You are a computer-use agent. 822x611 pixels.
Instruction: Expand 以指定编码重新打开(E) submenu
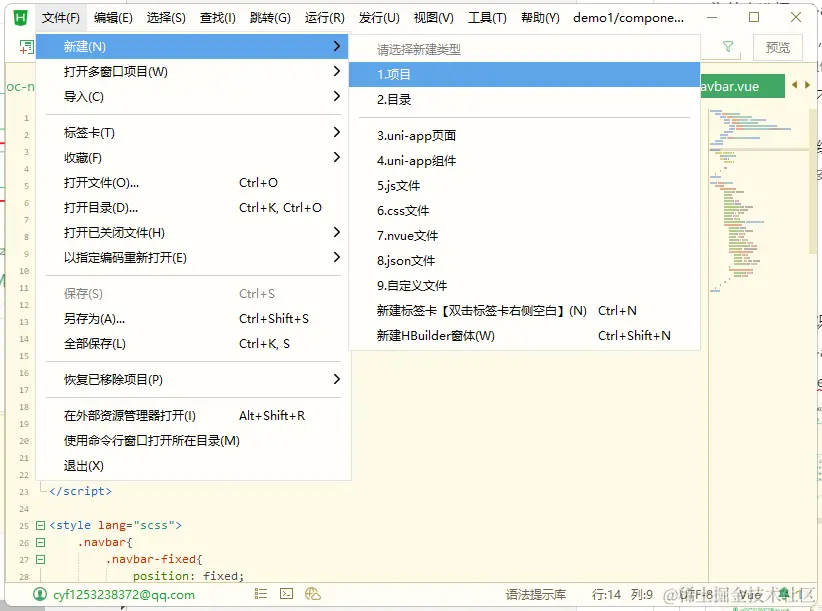pyautogui.click(x=192, y=257)
